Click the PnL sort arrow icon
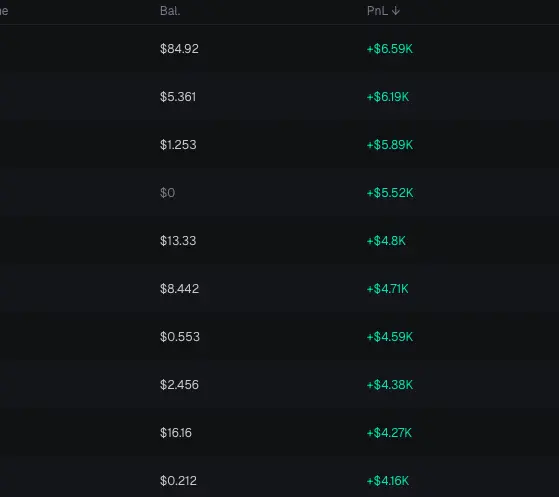This screenshot has width=559, height=497. point(395,11)
